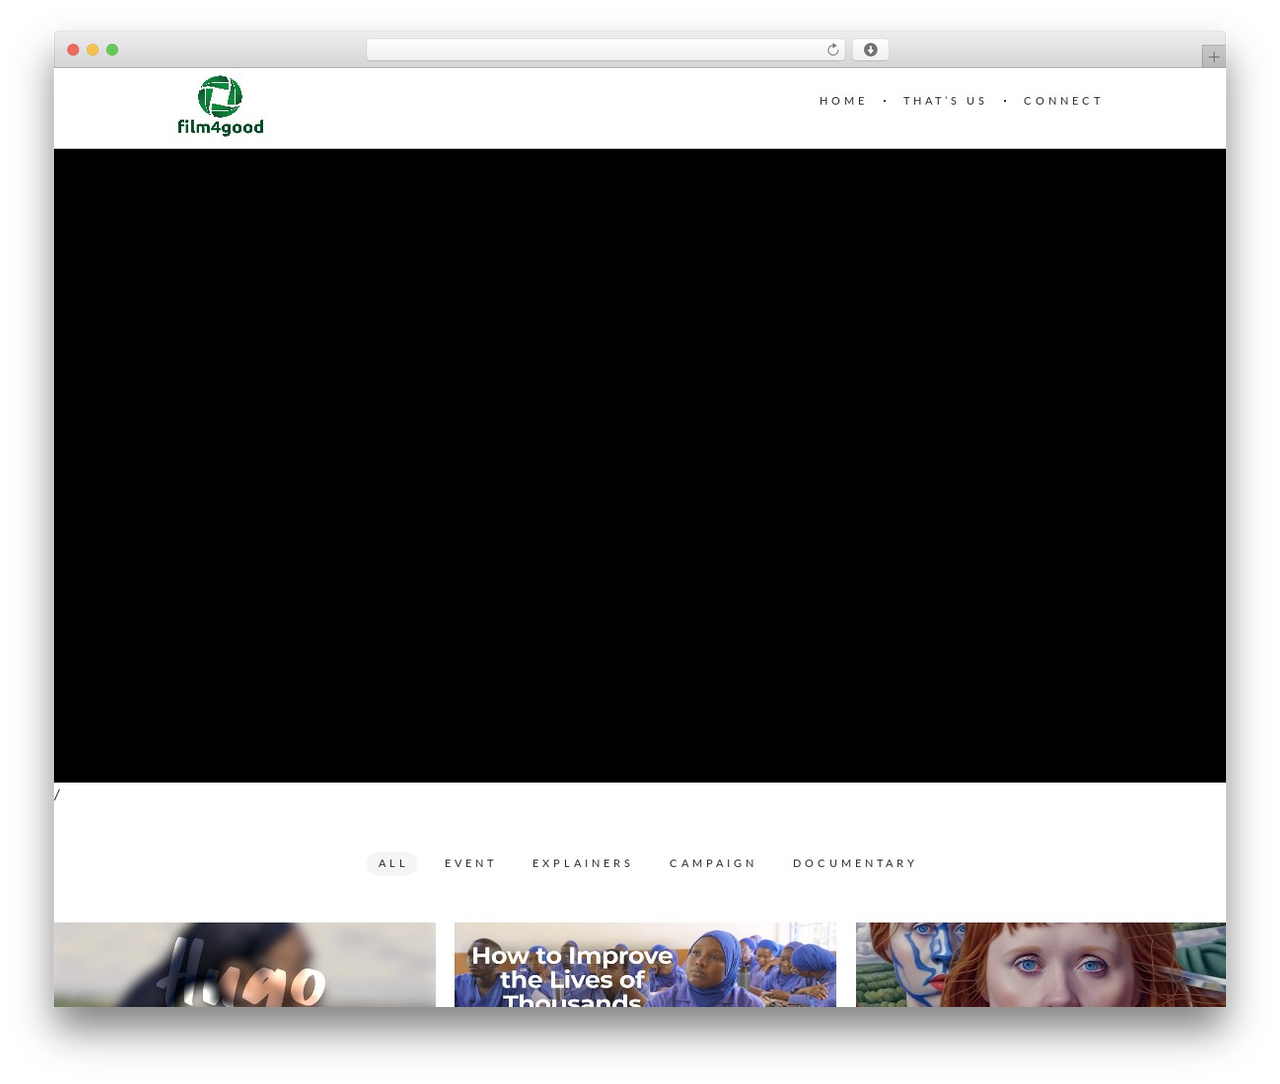This screenshot has height=1084, width=1280.
Task: Reload the page using the refresh icon
Action: tap(832, 50)
